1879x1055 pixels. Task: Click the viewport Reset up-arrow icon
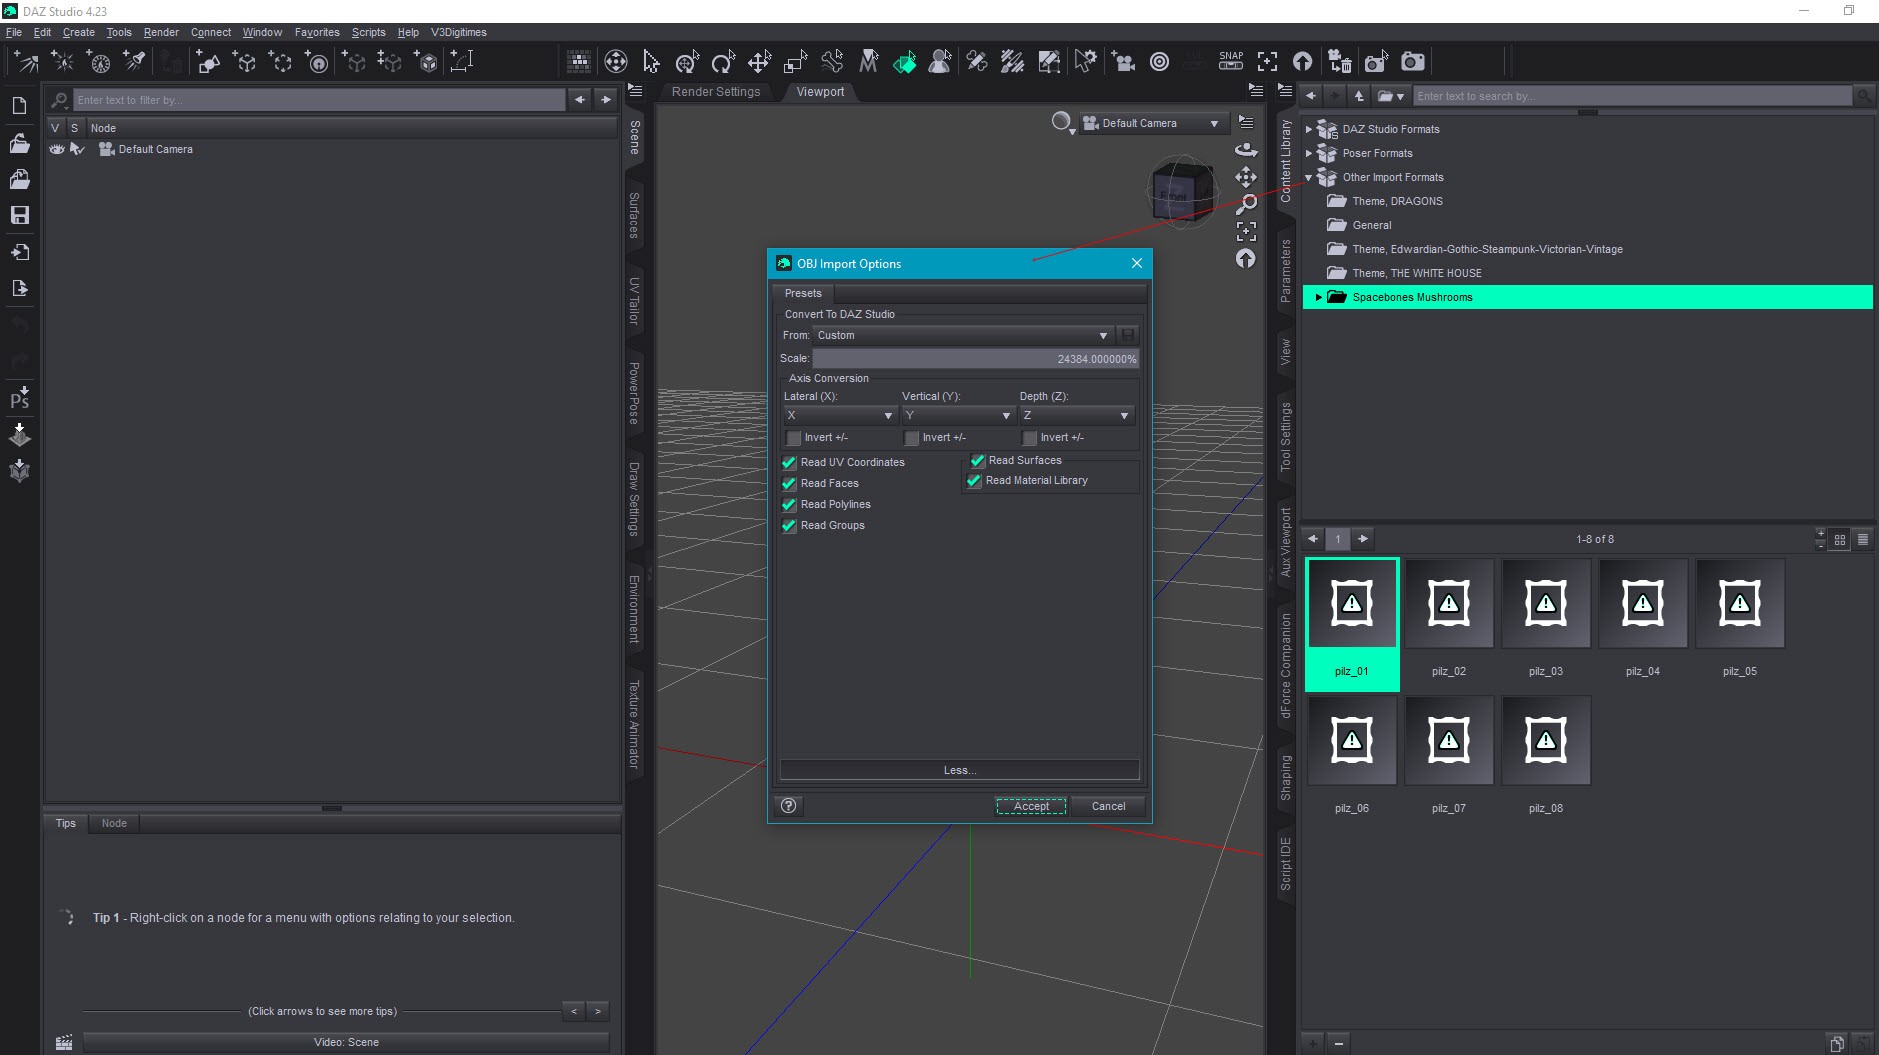[1246, 259]
